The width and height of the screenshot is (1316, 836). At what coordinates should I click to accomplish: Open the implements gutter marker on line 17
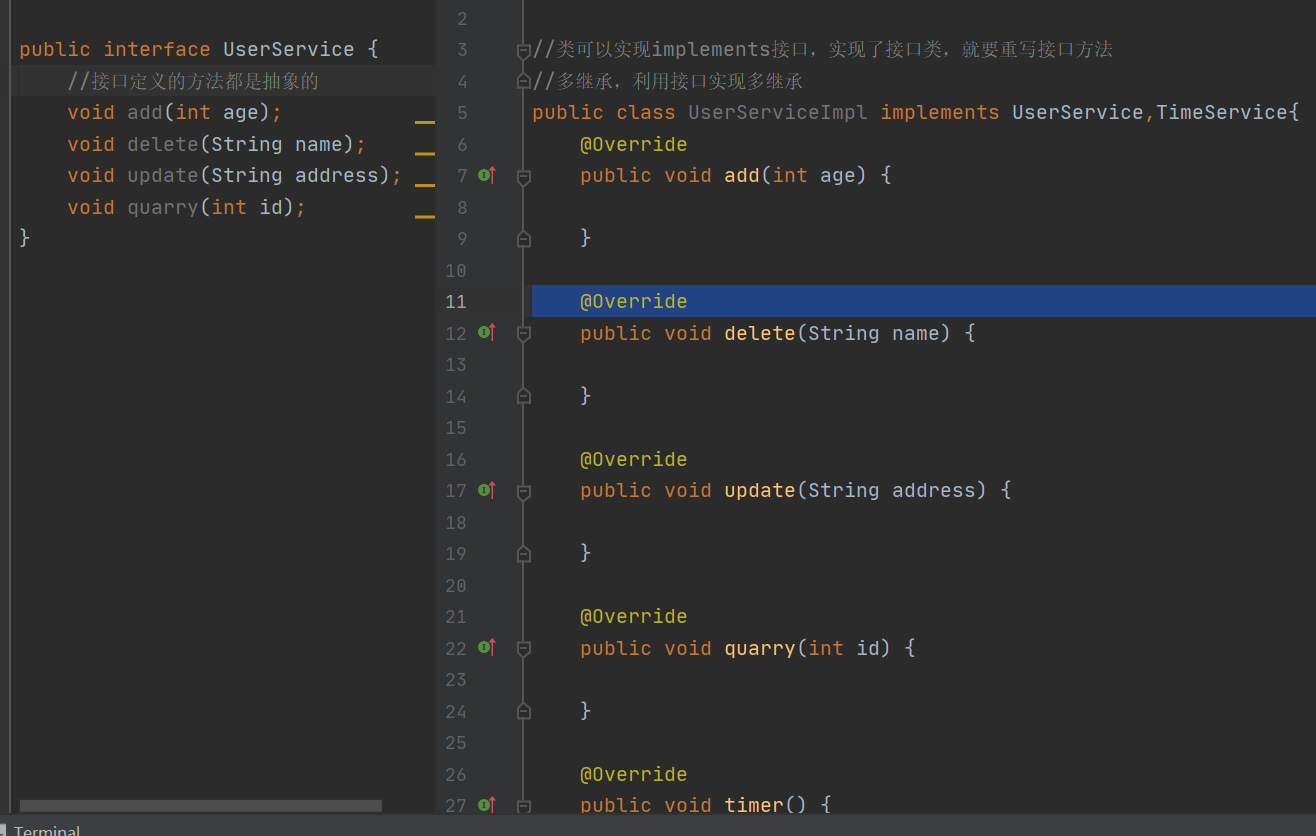[x=487, y=490]
